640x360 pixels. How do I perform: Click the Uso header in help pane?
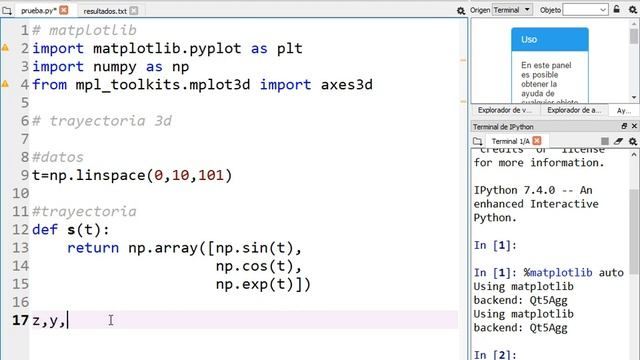click(x=550, y=40)
